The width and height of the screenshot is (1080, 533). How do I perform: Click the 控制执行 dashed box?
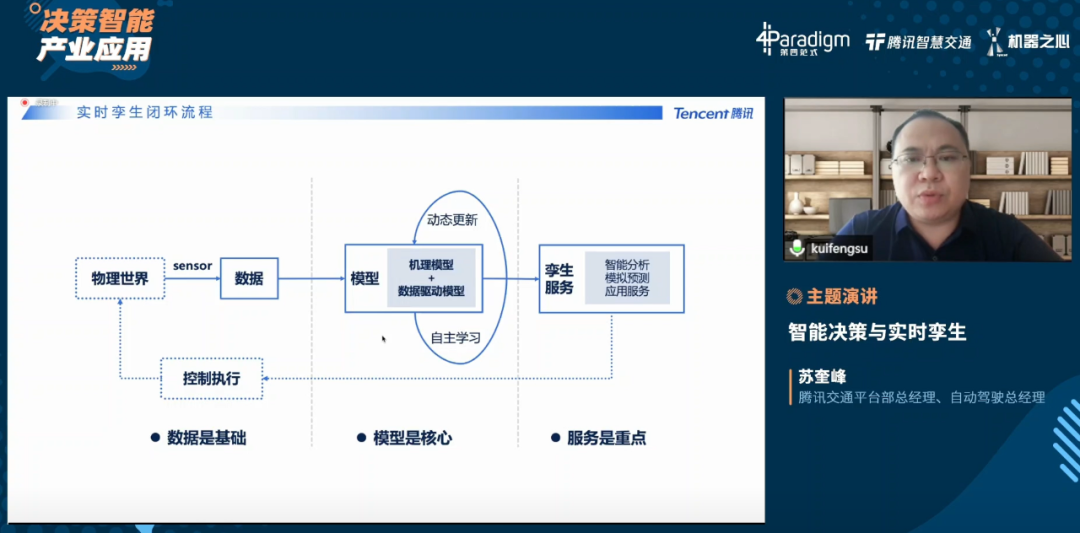coord(212,378)
